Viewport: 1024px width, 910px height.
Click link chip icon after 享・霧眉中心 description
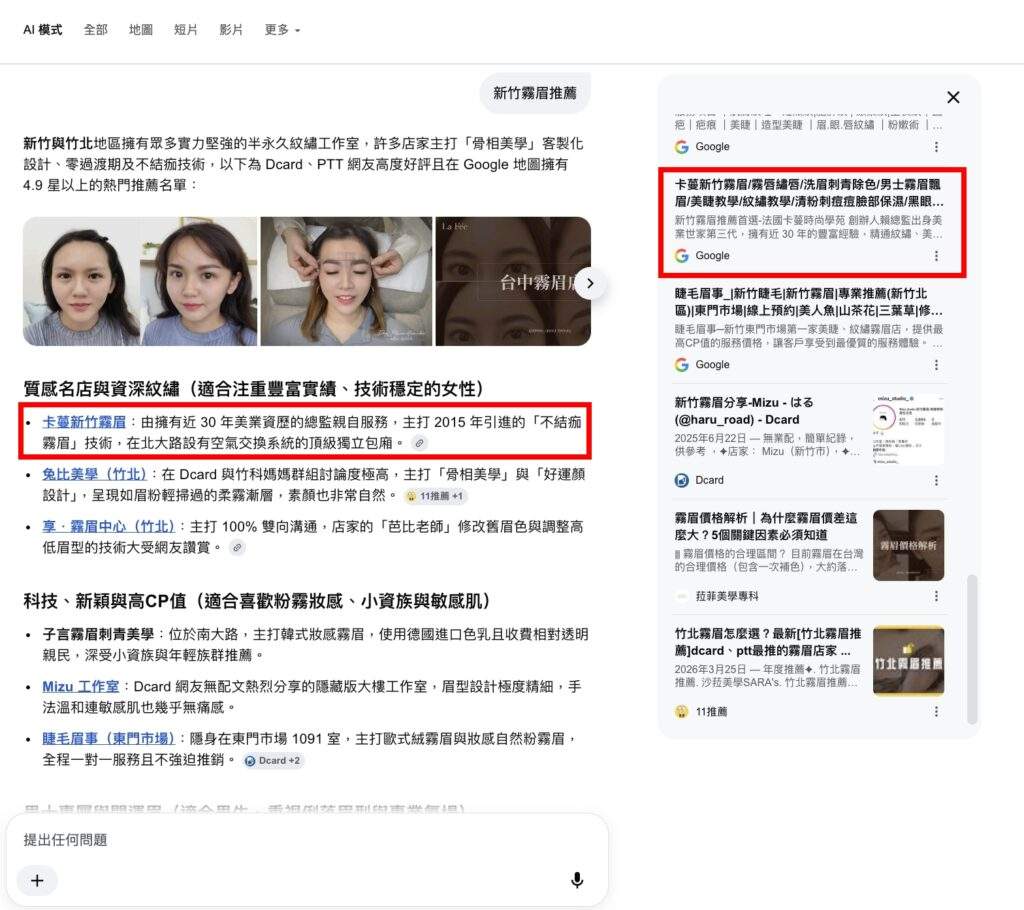point(238,547)
